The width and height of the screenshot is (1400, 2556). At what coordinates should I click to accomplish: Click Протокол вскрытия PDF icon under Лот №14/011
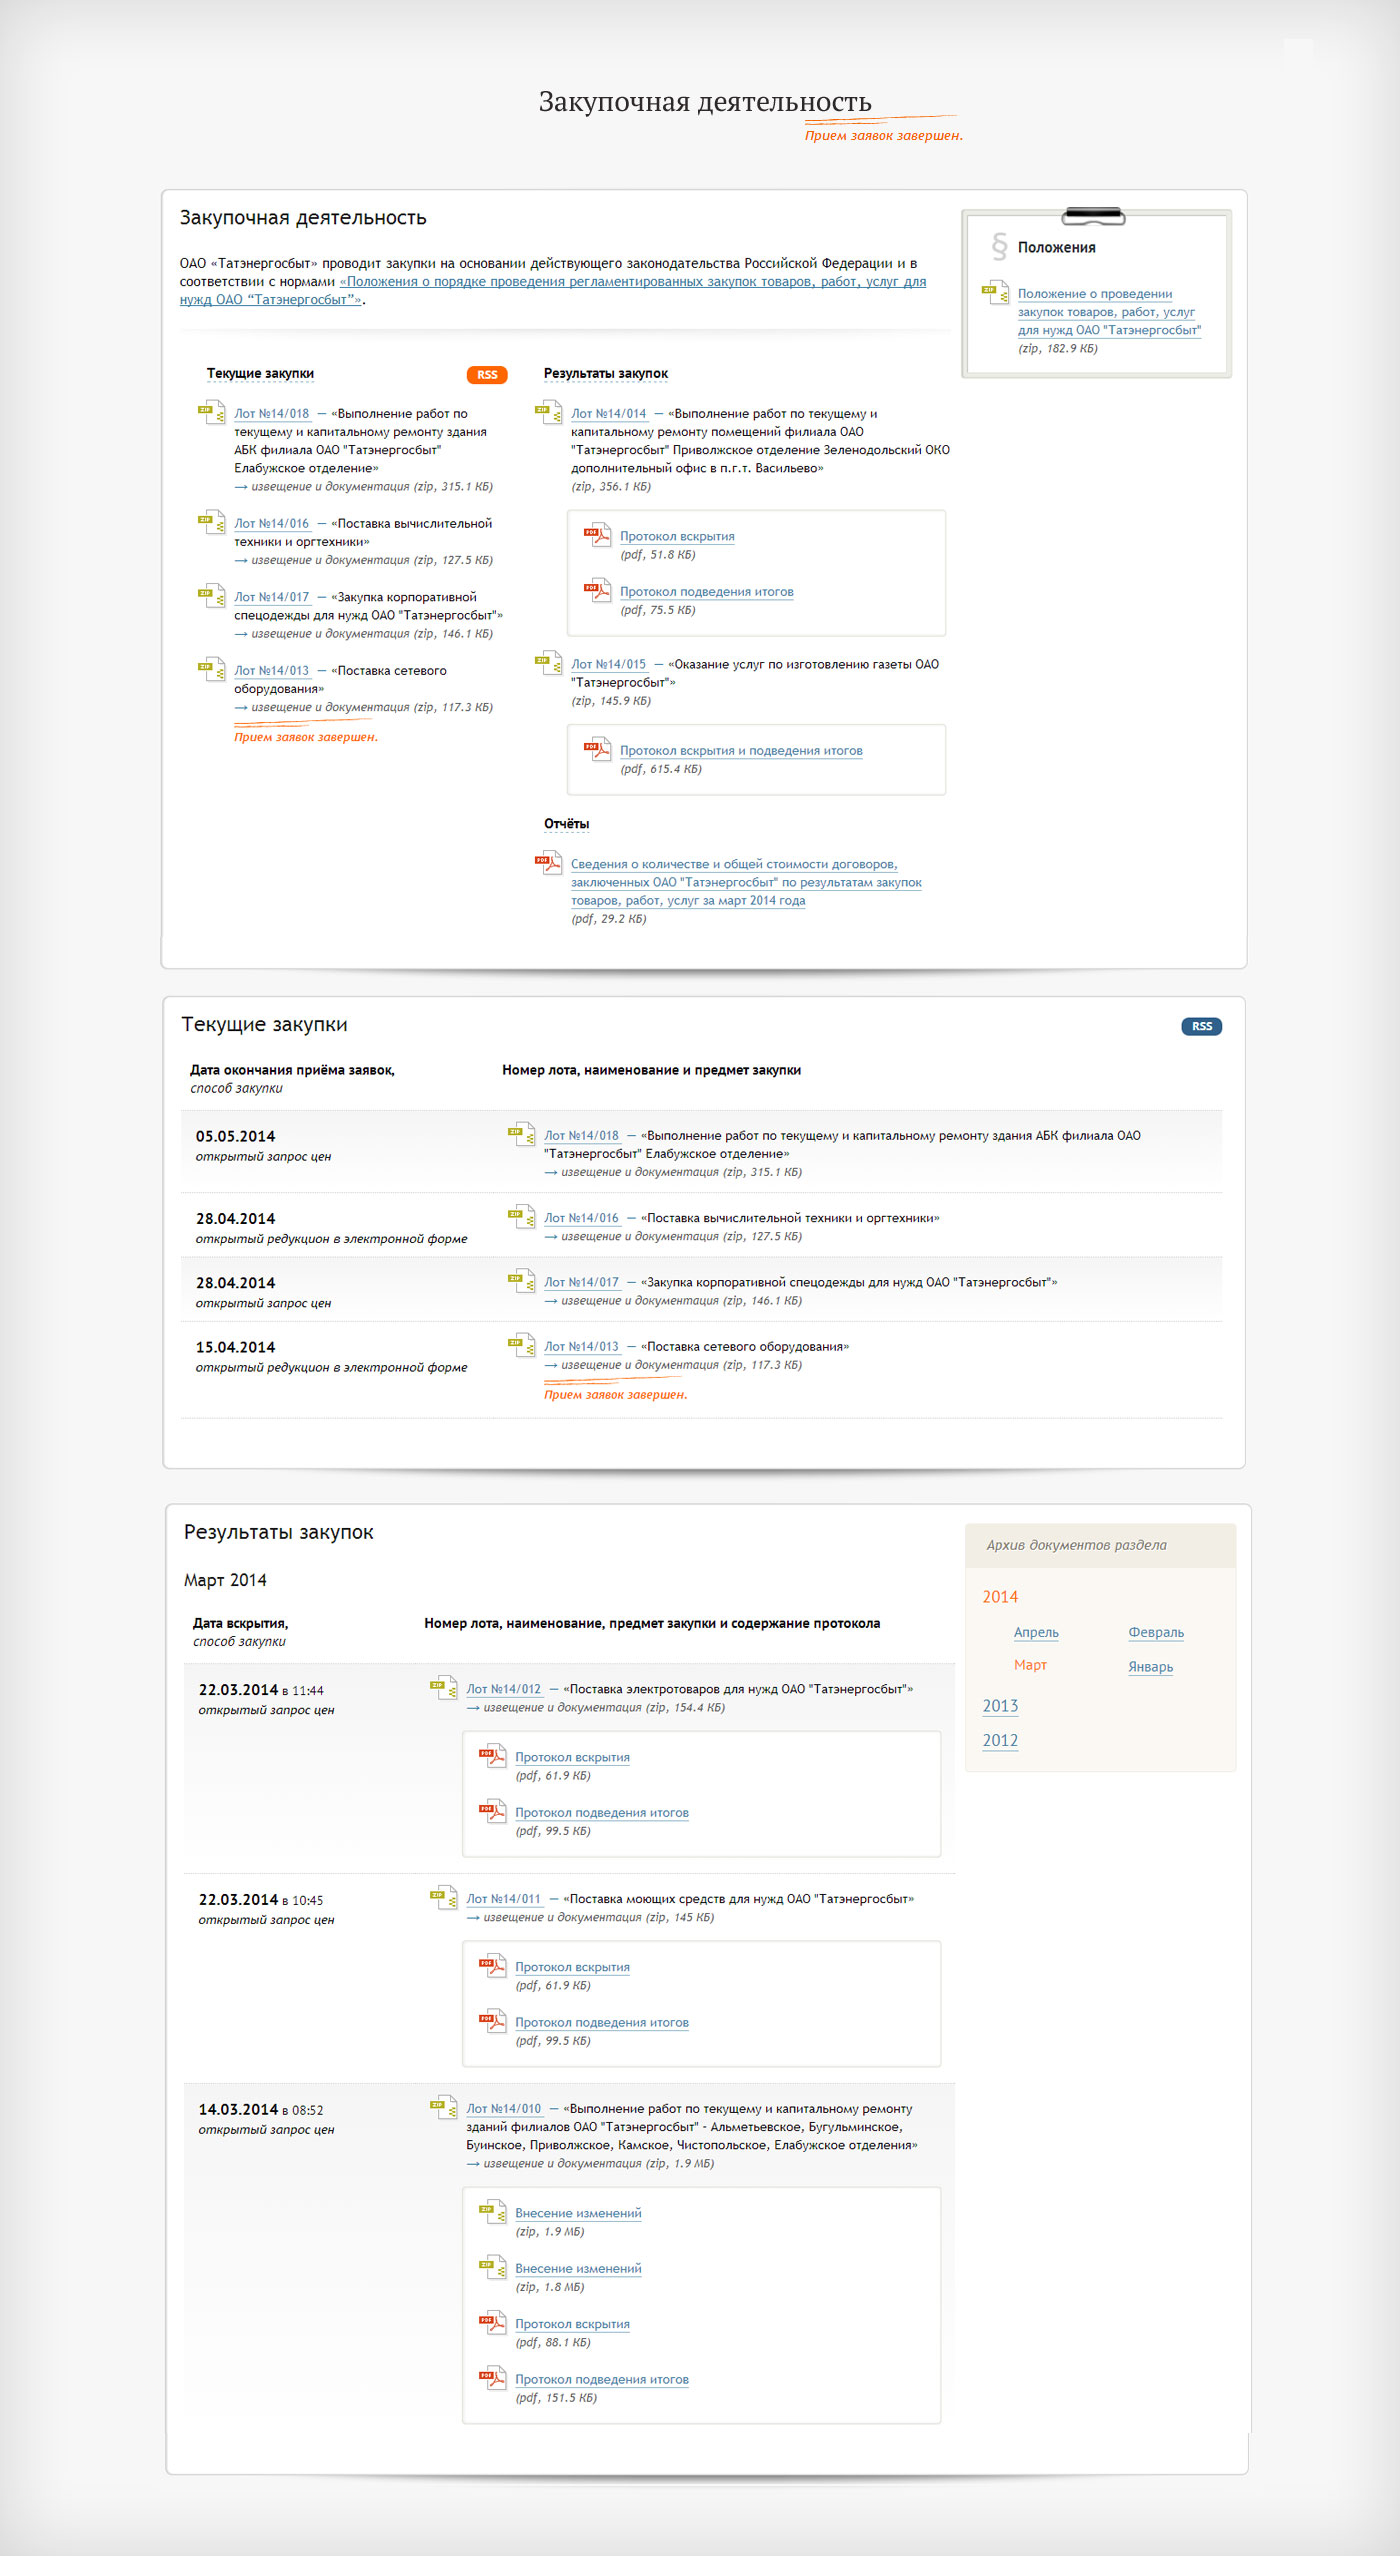pos(492,1966)
